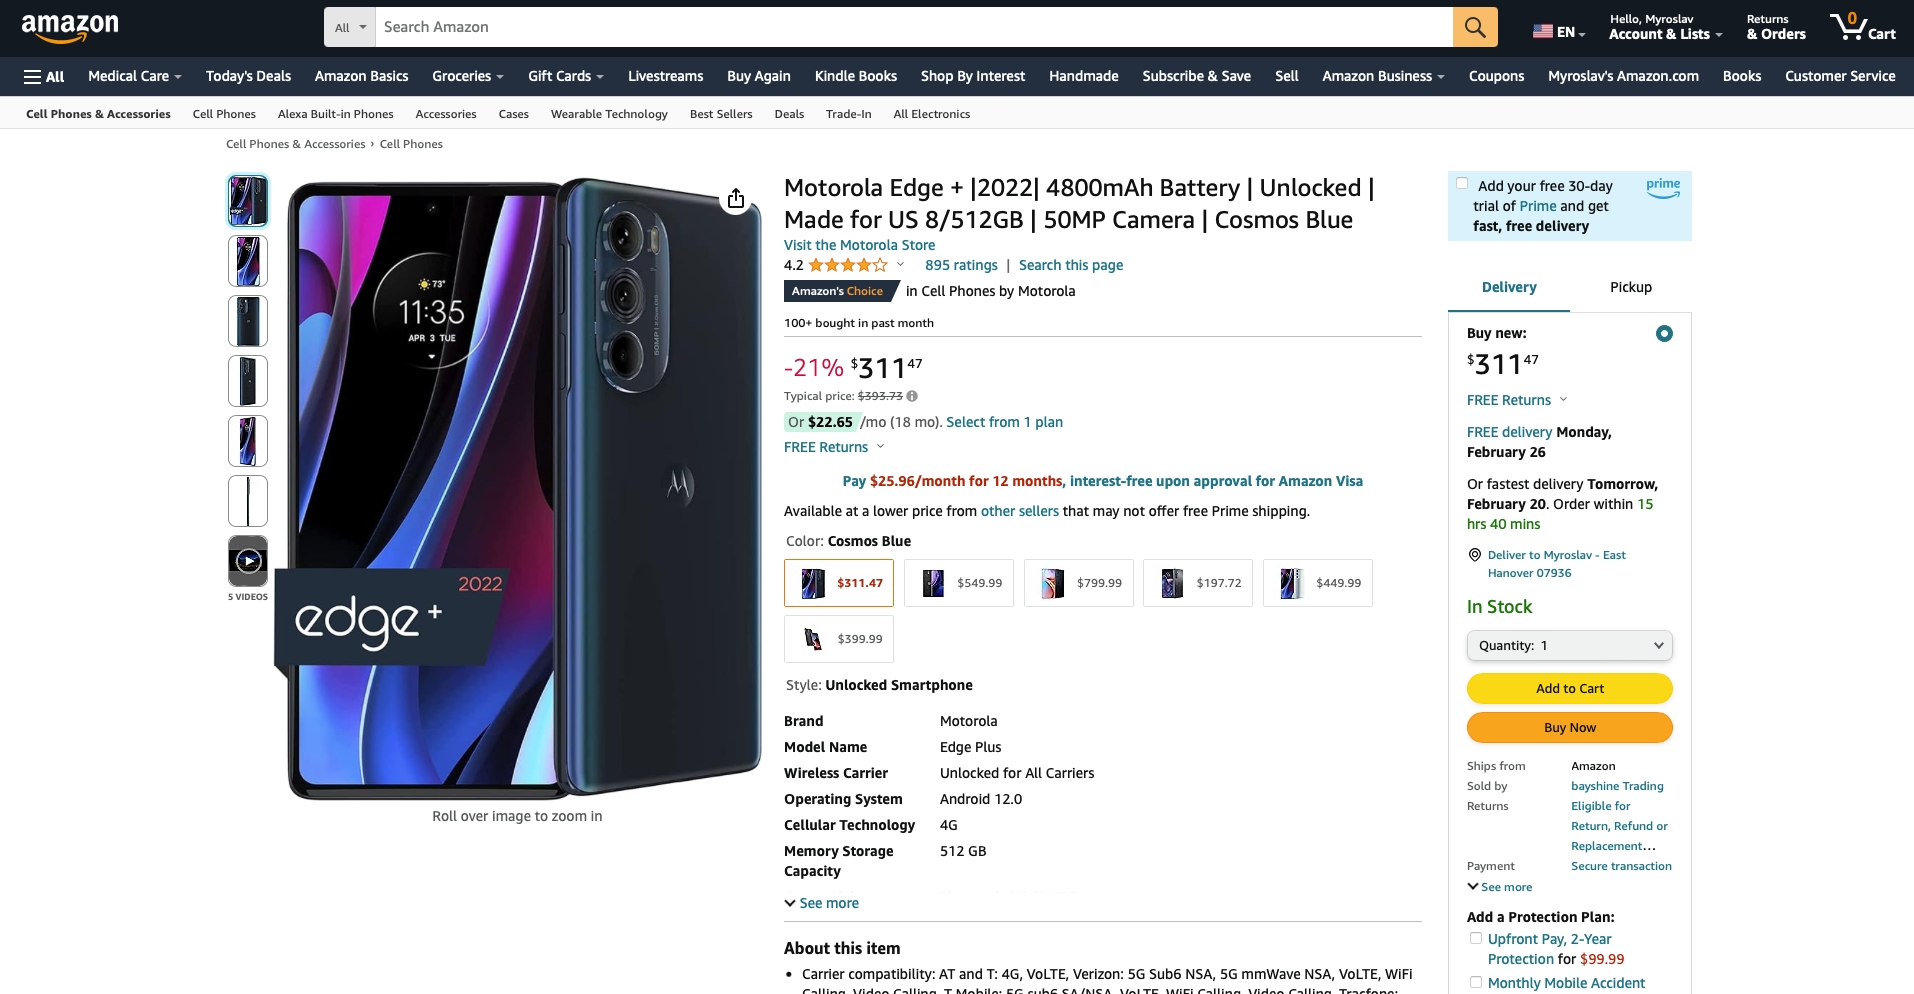This screenshot has height=994, width=1914.
Task: Click the typical price info icon
Action: [x=912, y=396]
